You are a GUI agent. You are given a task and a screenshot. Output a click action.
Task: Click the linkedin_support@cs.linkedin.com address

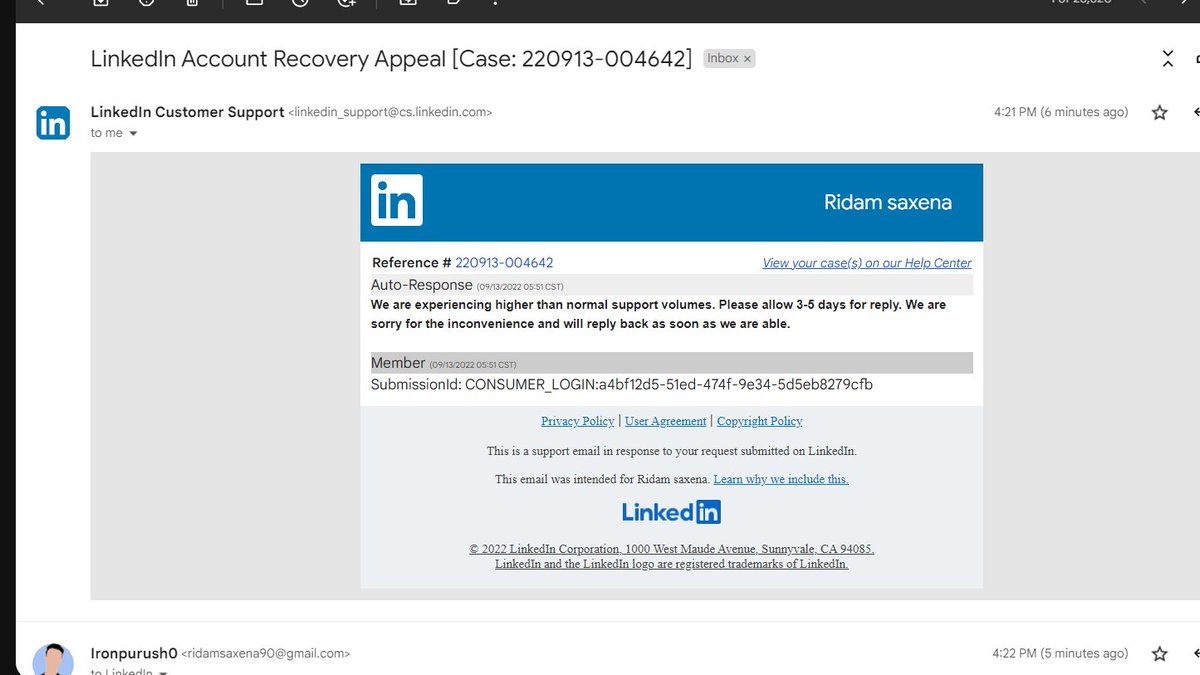pos(390,113)
